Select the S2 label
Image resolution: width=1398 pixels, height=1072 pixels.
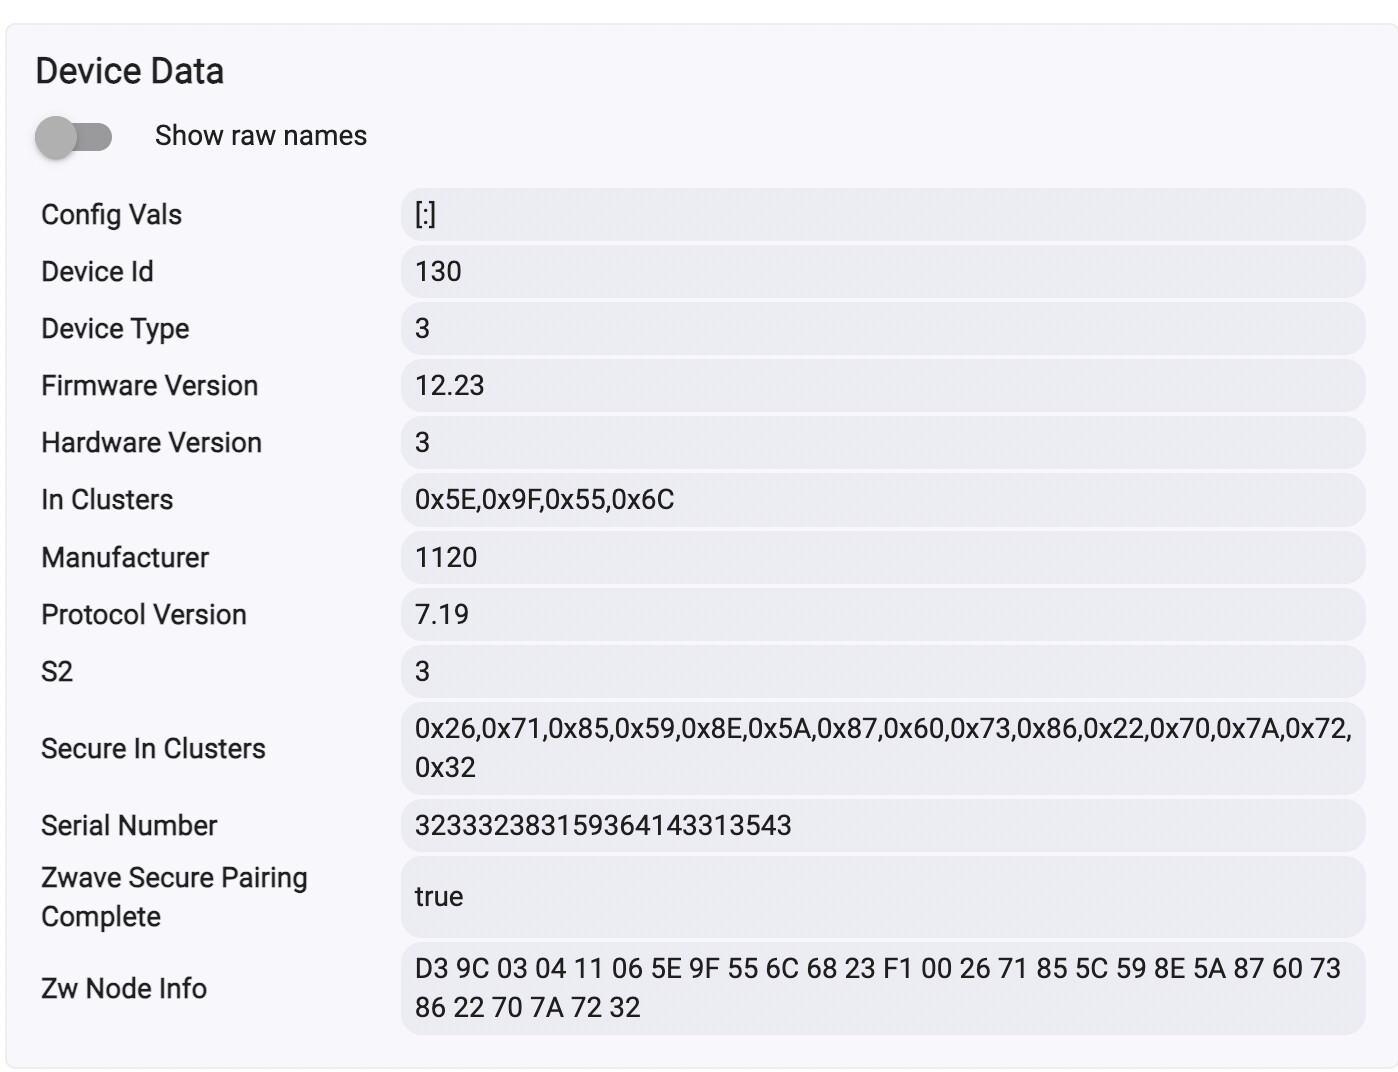(x=57, y=671)
